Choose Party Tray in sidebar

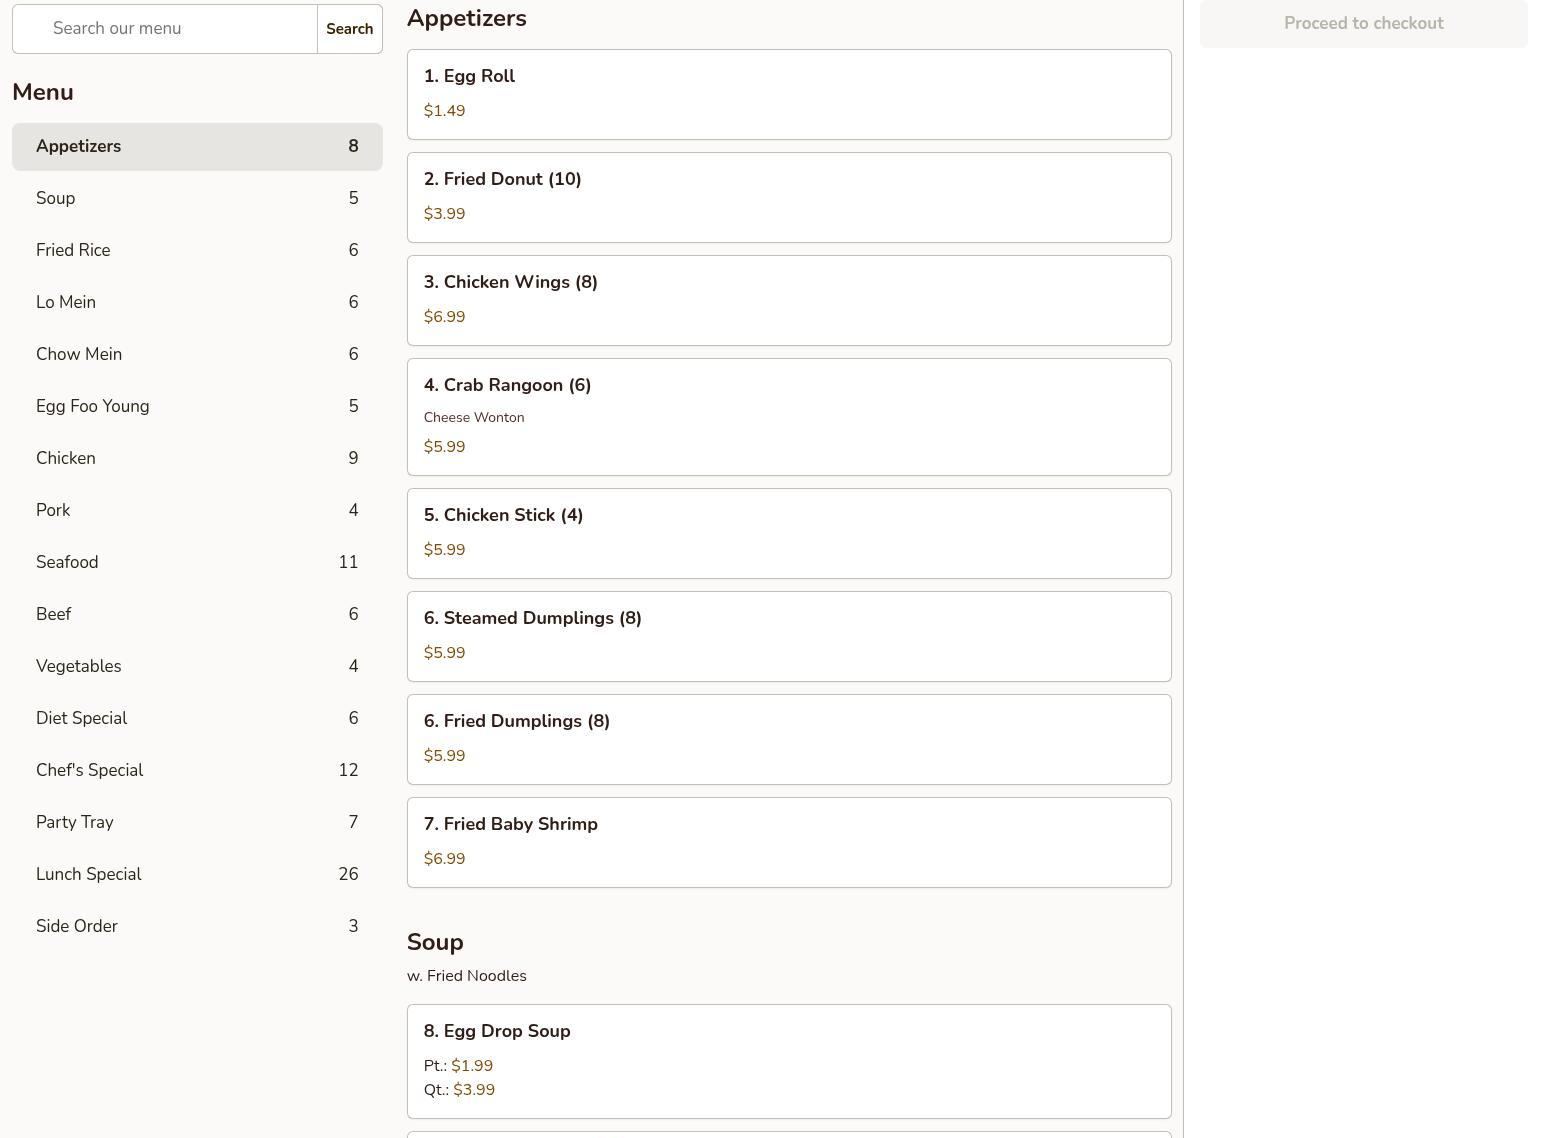[x=197, y=823]
